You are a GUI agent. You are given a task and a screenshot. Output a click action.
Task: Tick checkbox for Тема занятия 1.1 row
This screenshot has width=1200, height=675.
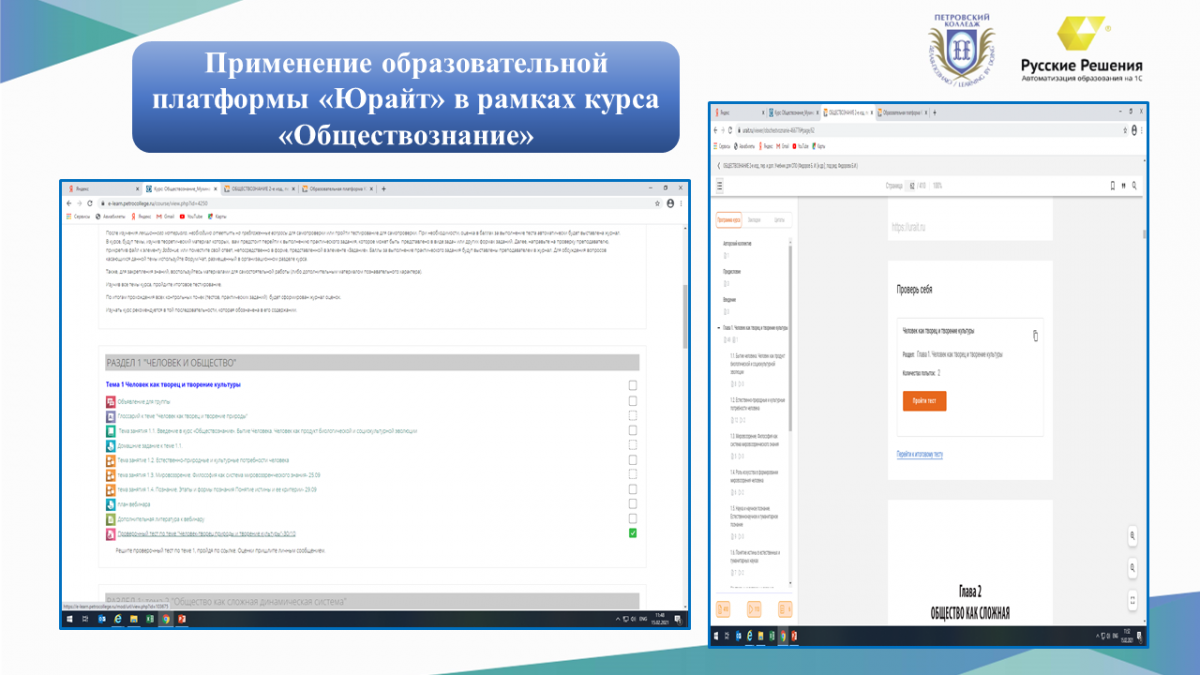tap(632, 430)
